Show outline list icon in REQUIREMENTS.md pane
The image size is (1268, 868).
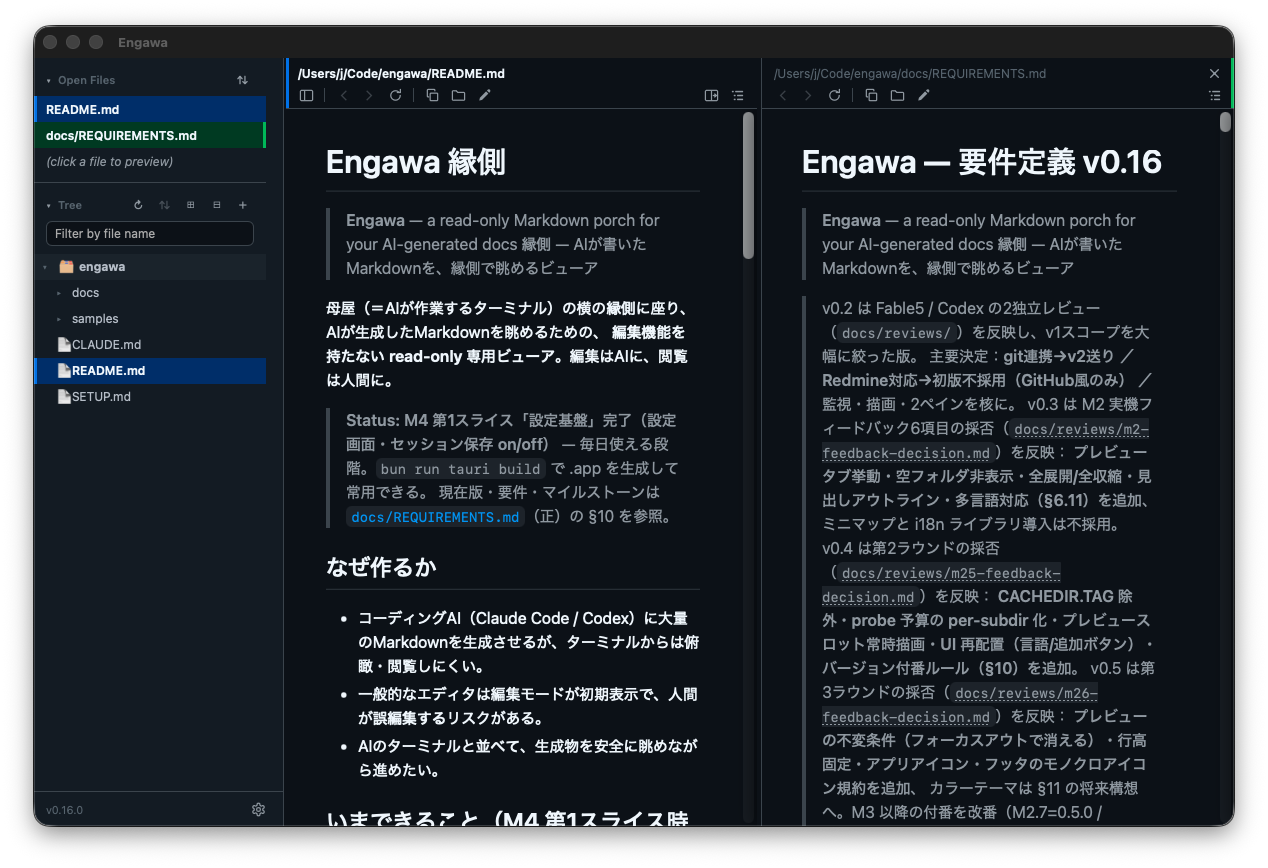[1214, 96]
